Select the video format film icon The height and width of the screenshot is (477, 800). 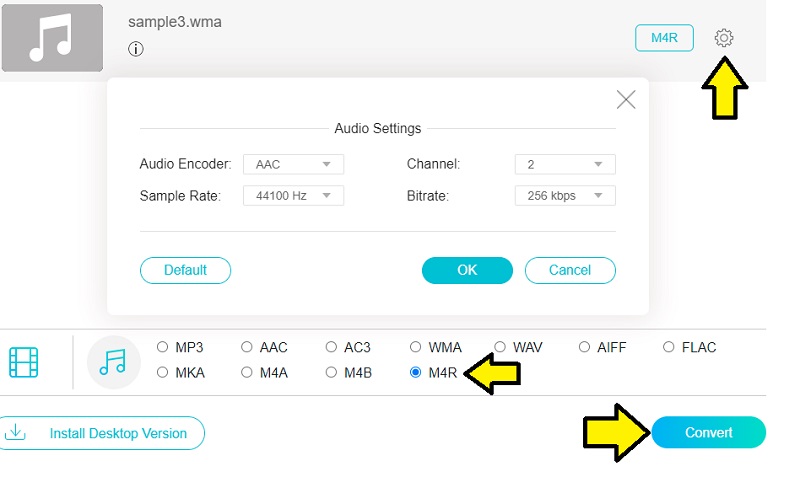pos(24,362)
